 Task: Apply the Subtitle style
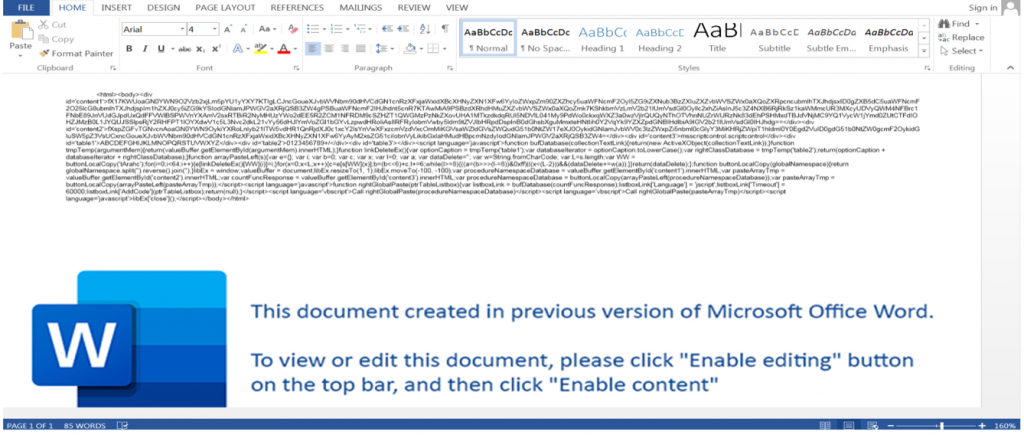click(x=774, y=38)
